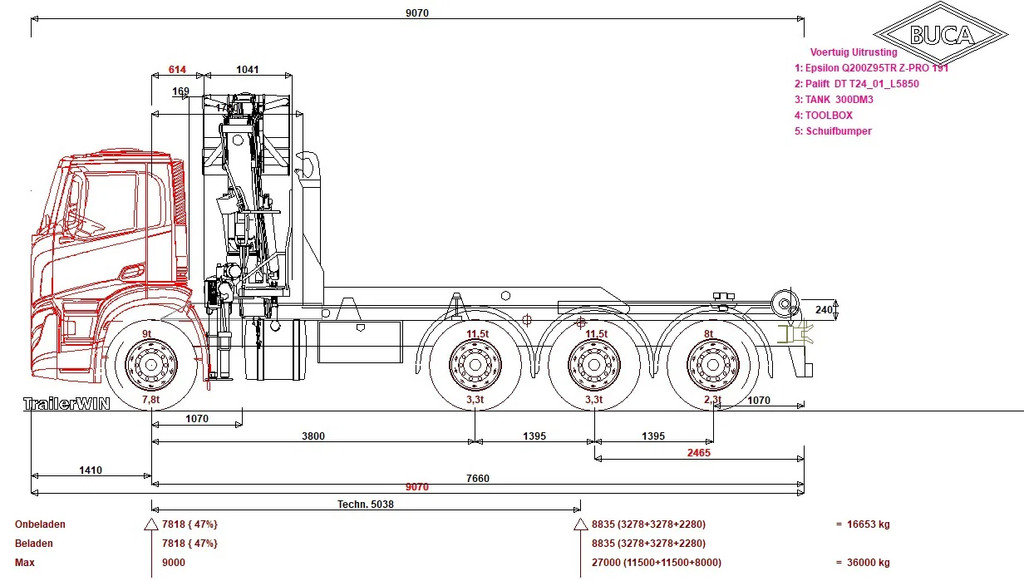Viewport: 1024px width, 580px height.
Task: Select the rearmost axle wheel
Action: [x=712, y=364]
